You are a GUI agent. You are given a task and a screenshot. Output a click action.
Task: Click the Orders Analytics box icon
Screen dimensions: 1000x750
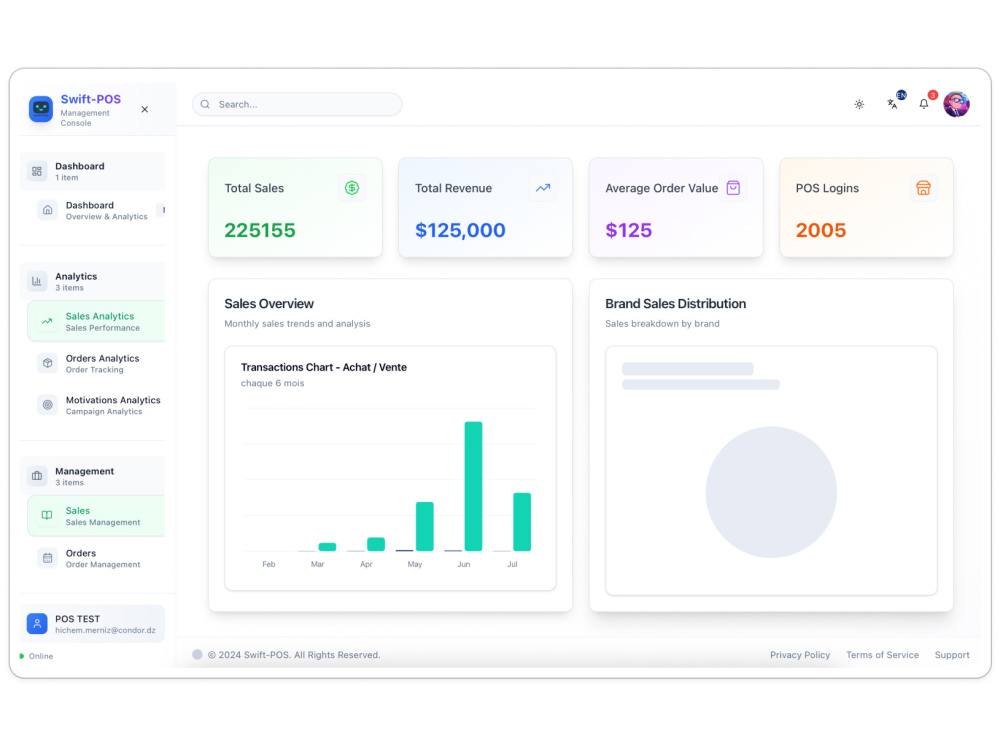tap(47, 363)
